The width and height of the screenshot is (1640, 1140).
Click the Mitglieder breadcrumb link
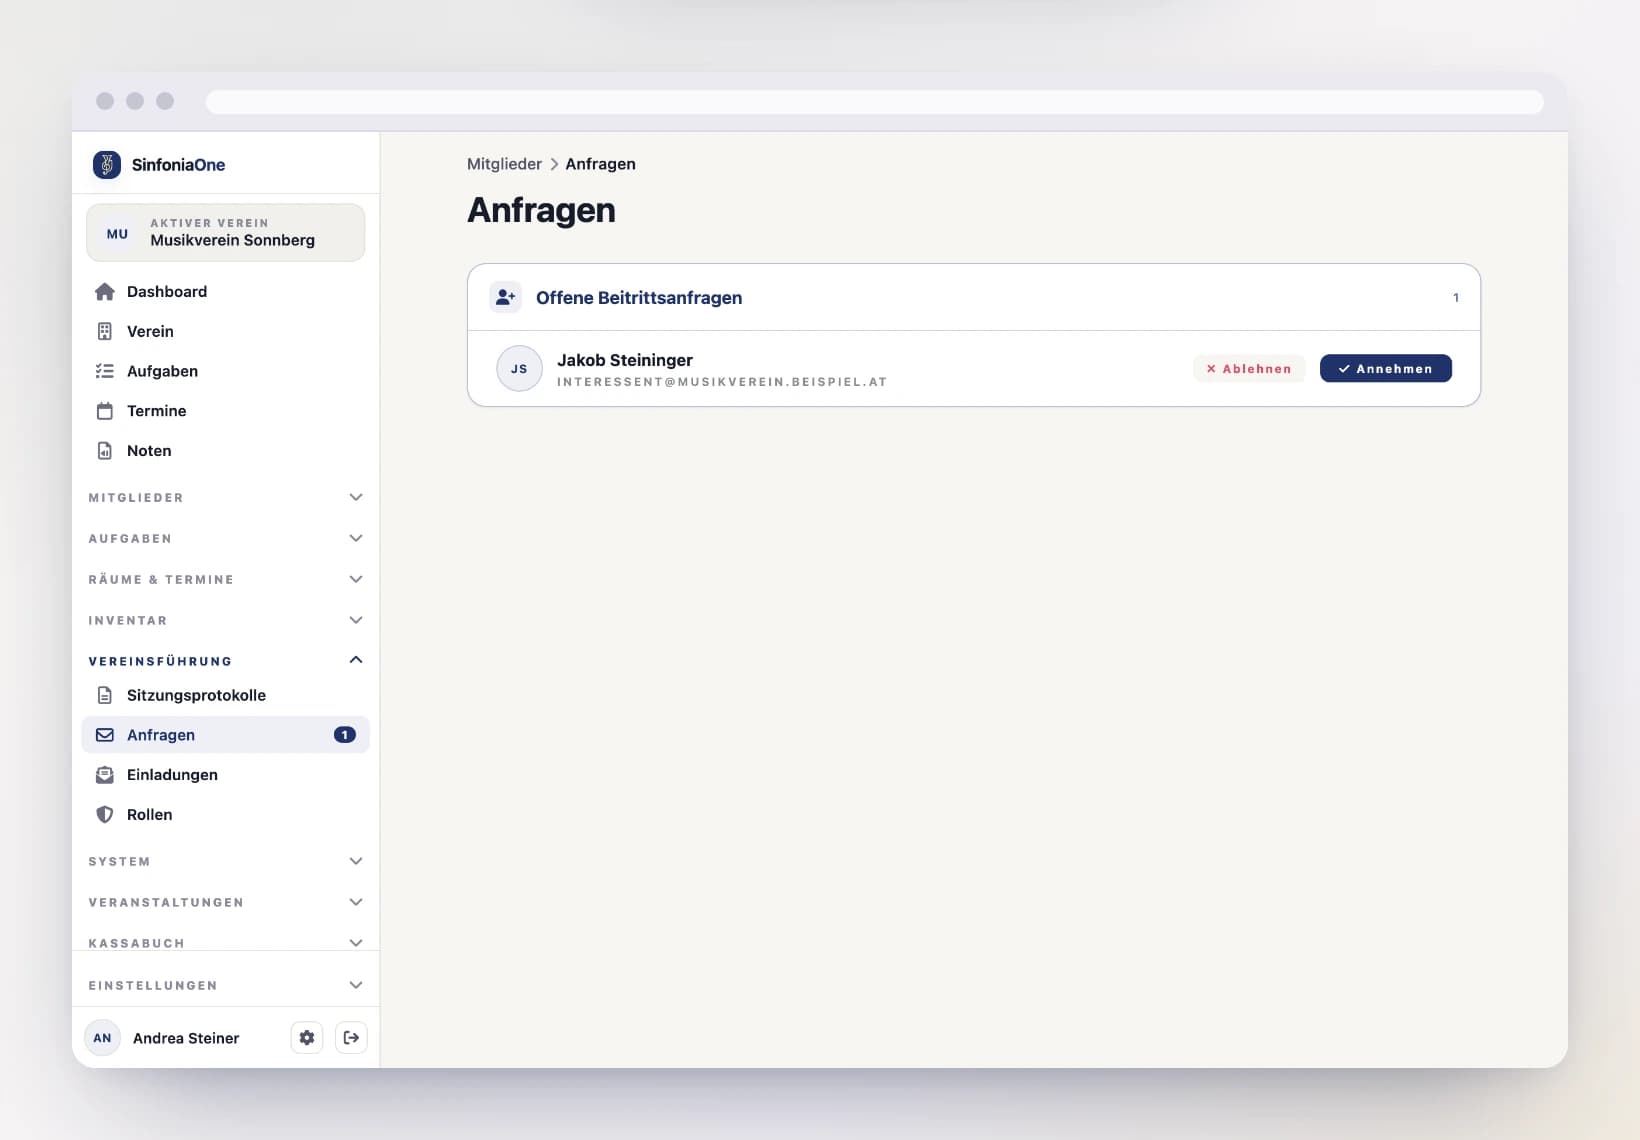point(504,164)
